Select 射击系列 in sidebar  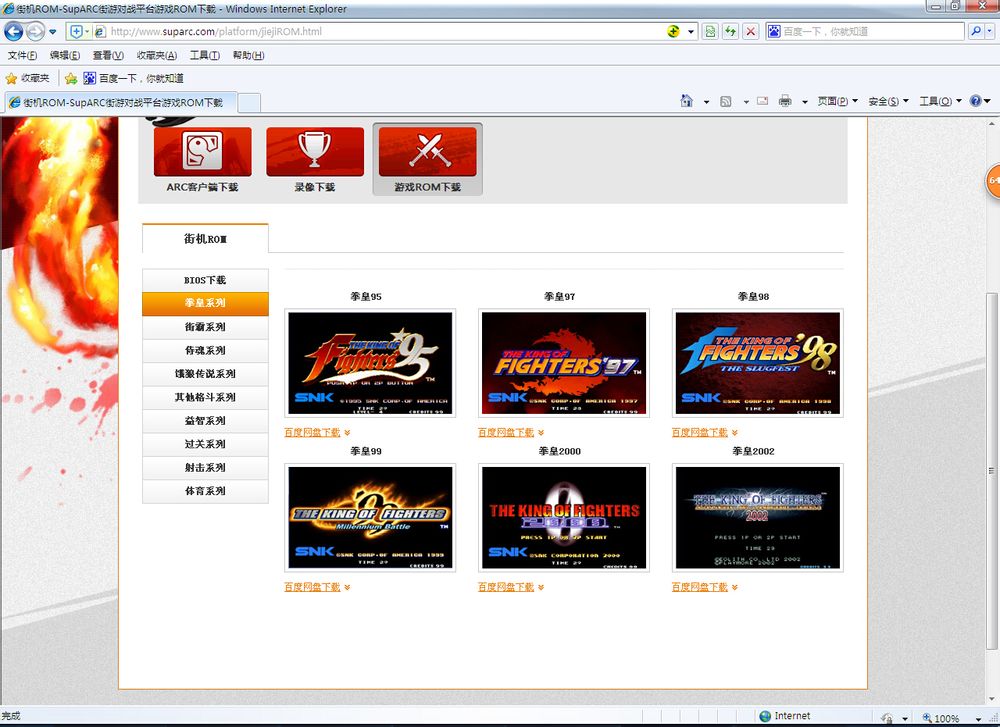pyautogui.click(x=205, y=467)
